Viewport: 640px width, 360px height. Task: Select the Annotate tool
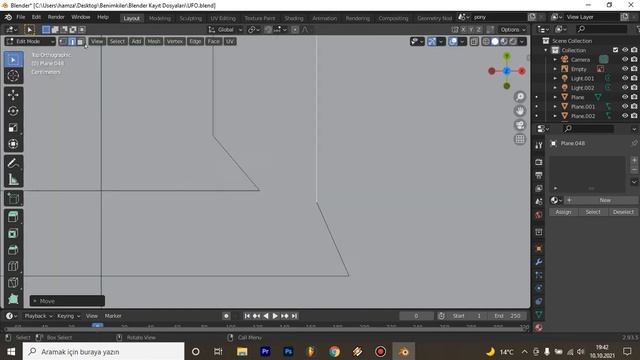[x=13, y=163]
